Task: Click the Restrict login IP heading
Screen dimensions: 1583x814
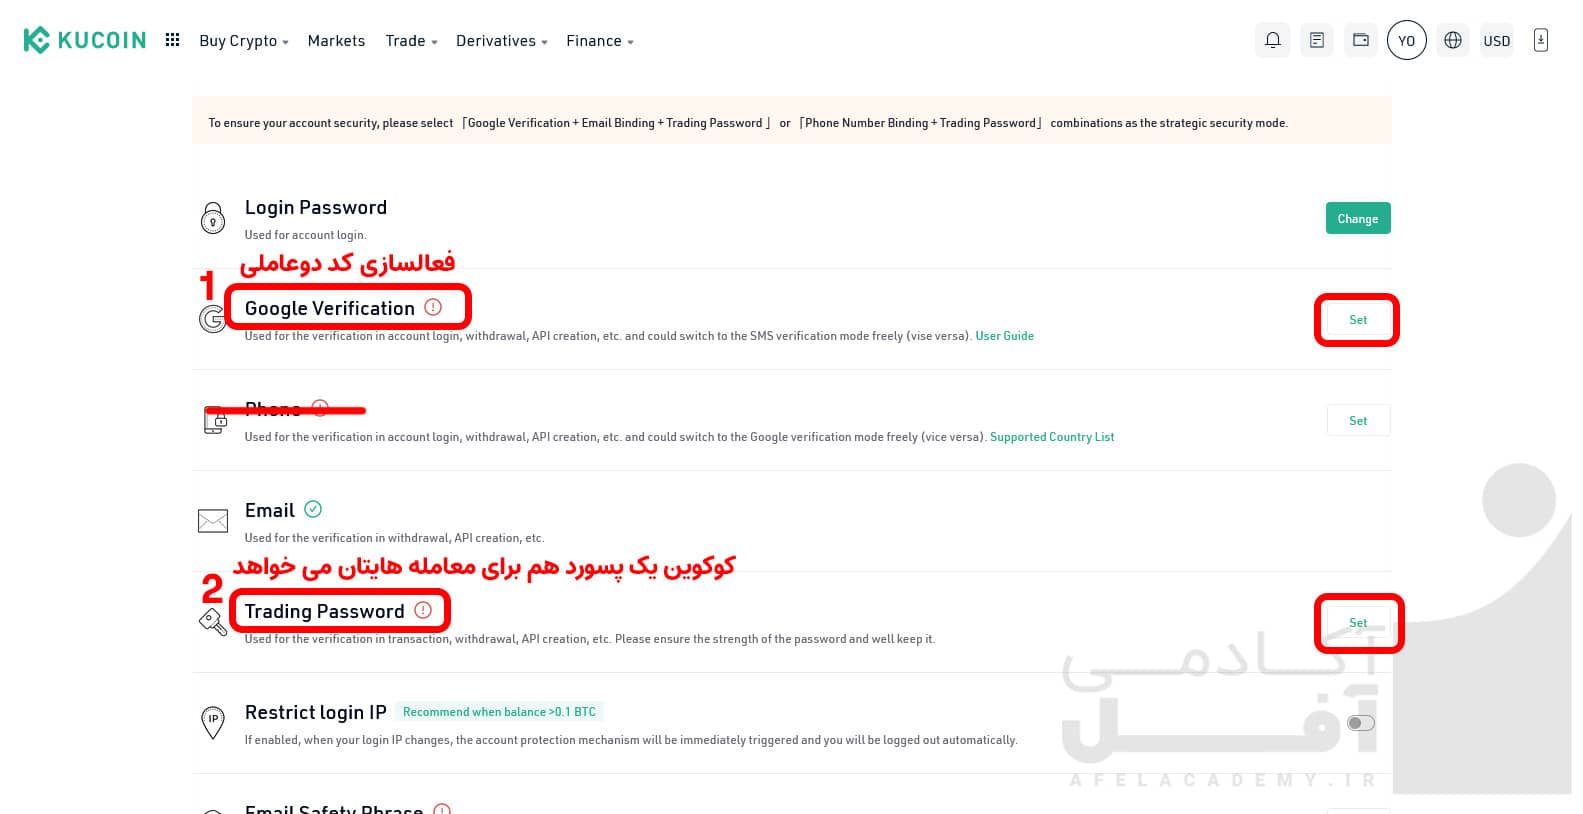Action: tap(316, 712)
